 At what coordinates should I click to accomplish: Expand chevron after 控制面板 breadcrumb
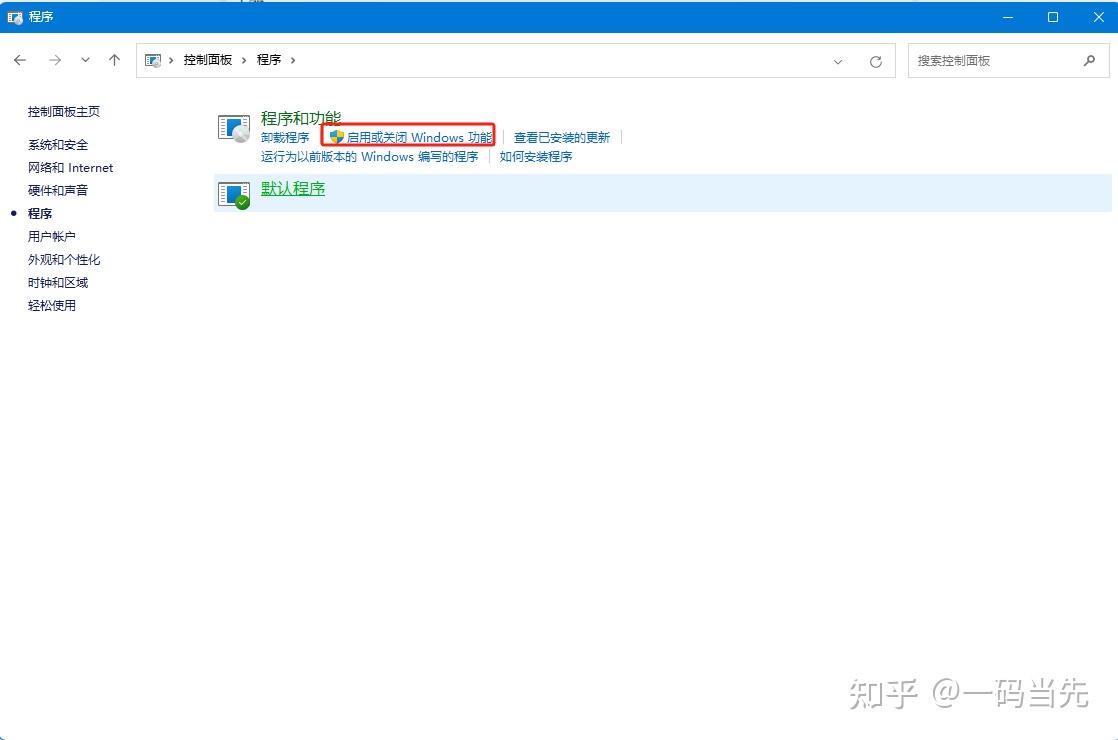coord(244,61)
